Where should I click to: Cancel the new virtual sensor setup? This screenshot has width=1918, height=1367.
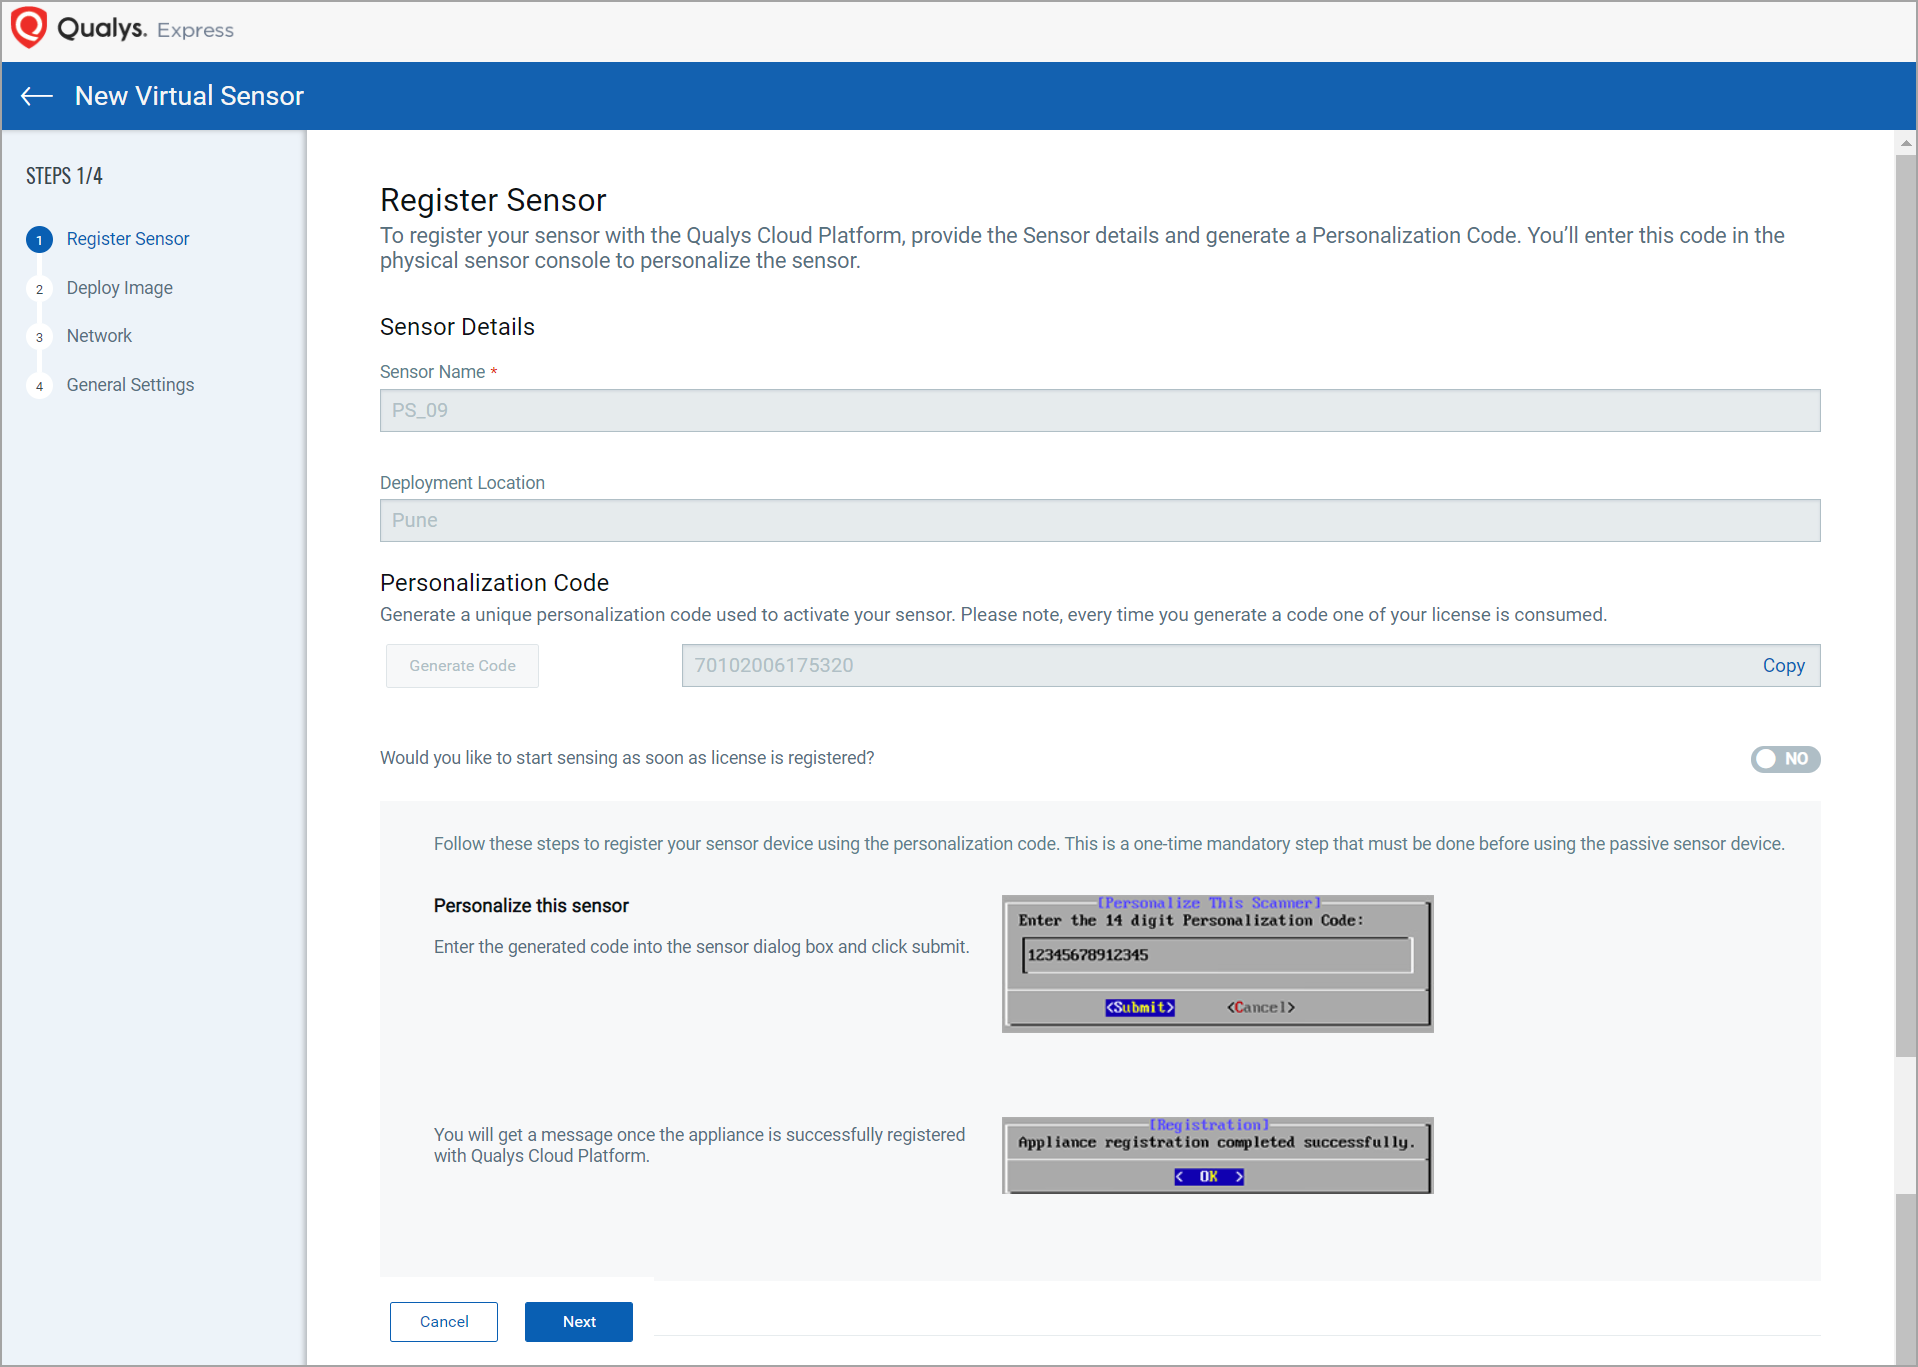443,1321
